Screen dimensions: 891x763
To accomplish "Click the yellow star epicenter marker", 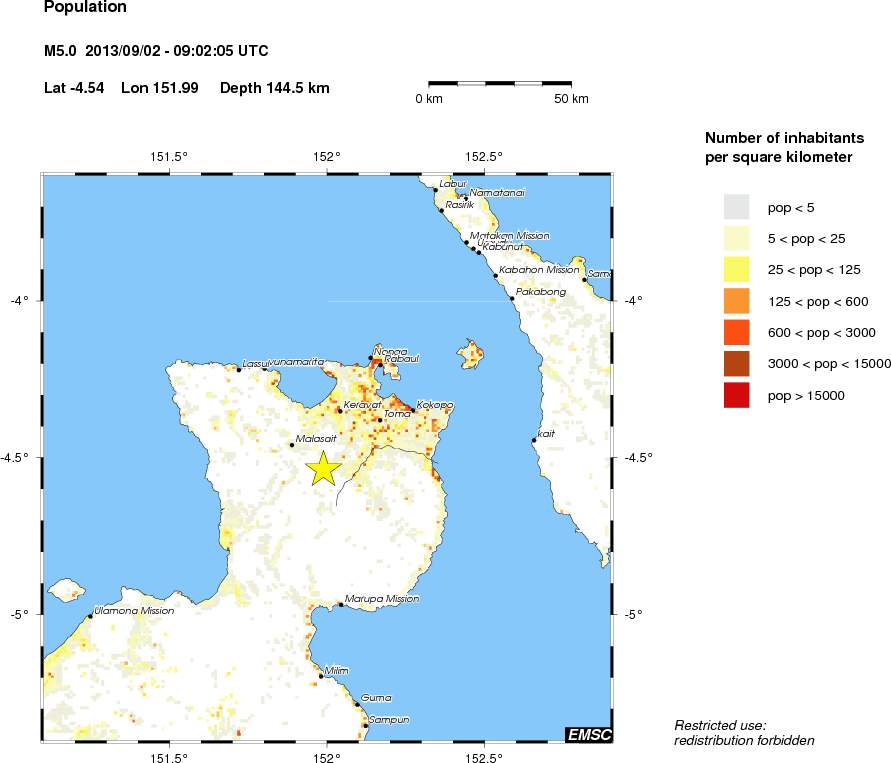I will (x=323, y=468).
